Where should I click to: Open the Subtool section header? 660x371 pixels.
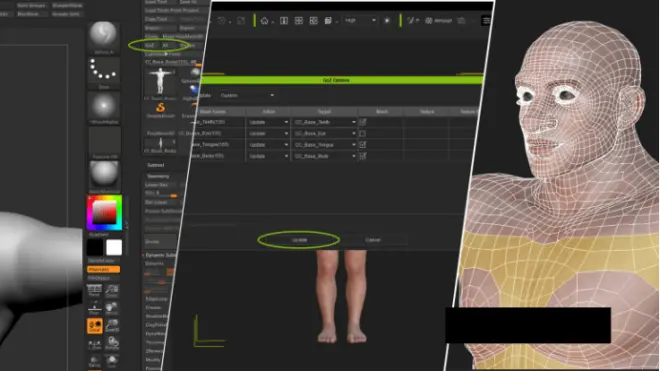(x=156, y=165)
